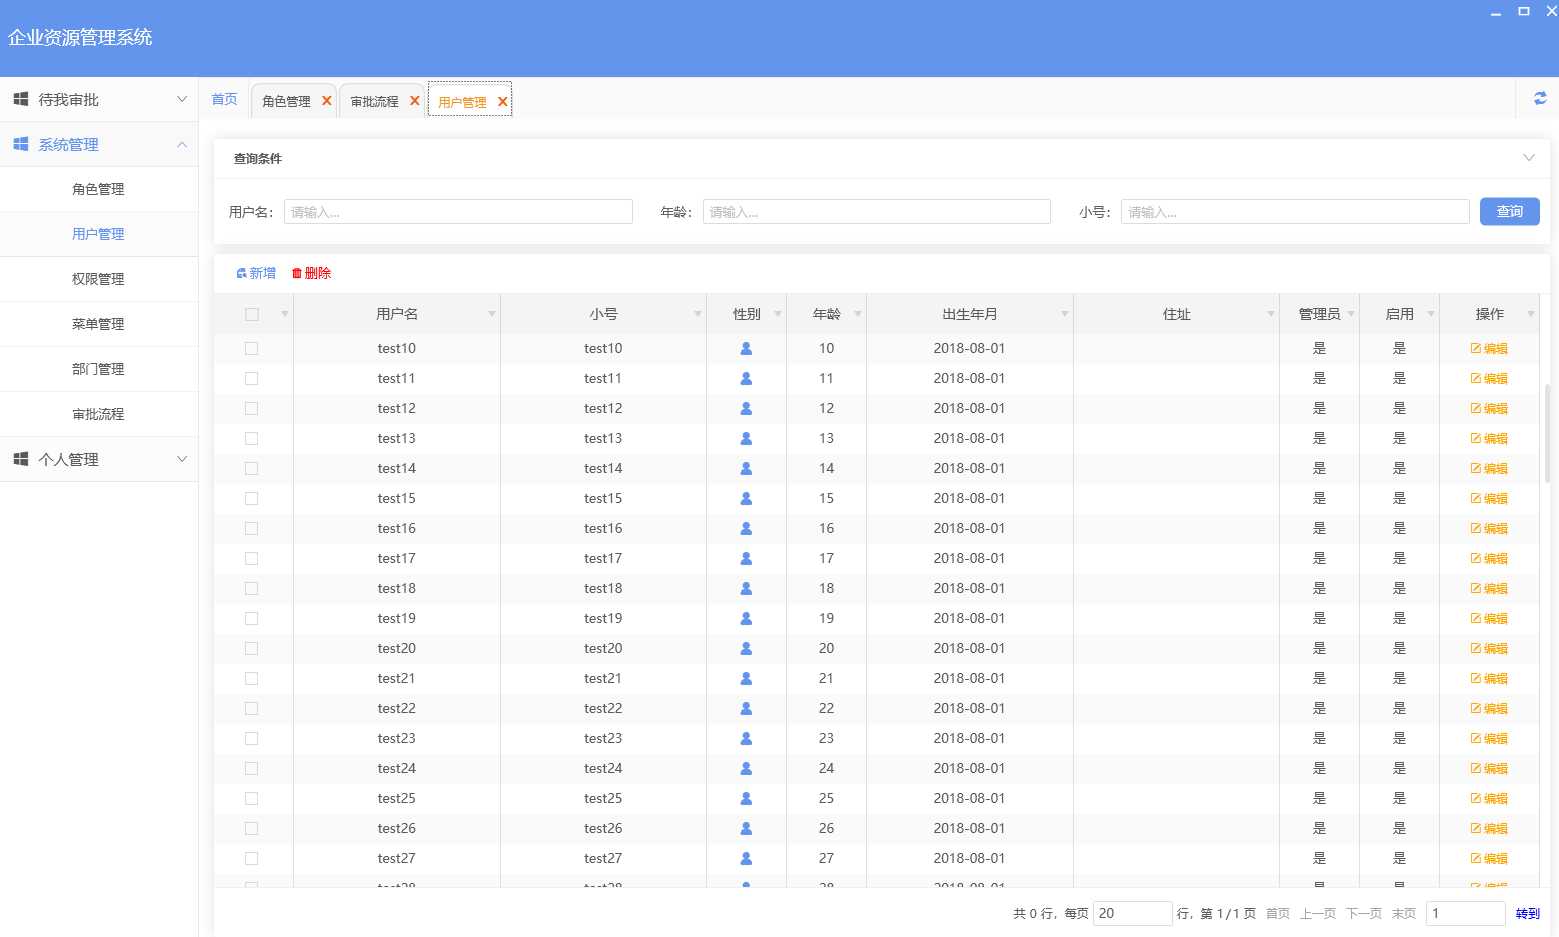The width and height of the screenshot is (1559, 937).
Task: Click the 新增 add button
Action: (256, 273)
